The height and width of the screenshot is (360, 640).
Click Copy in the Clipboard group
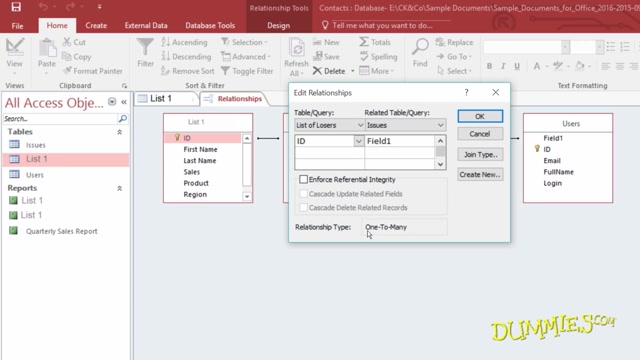coord(77,56)
